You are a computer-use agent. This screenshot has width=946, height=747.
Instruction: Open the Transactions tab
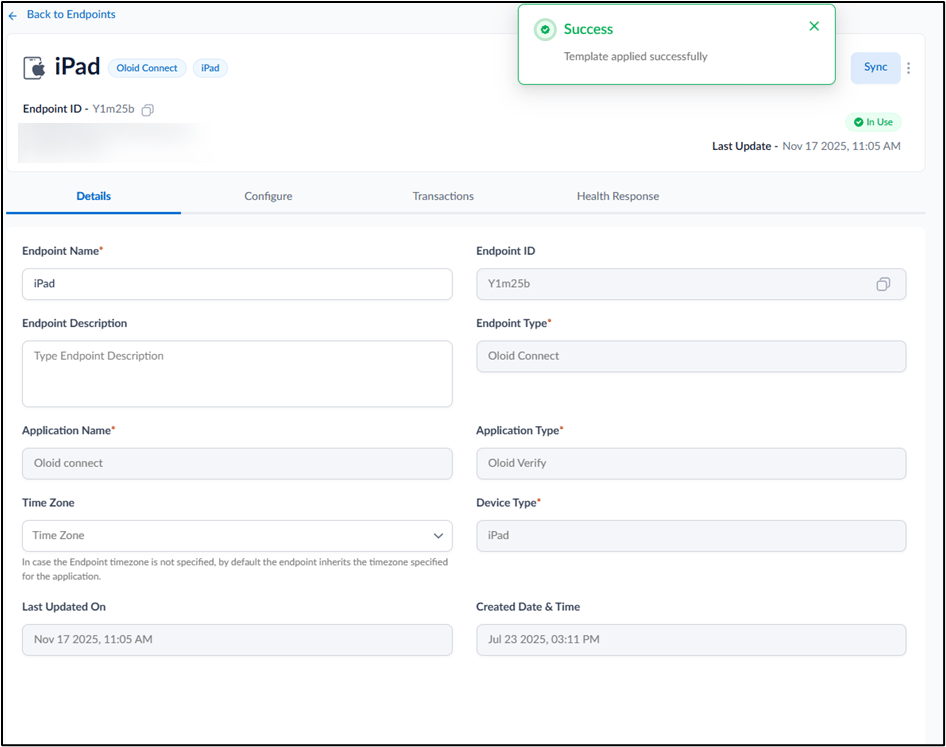tap(443, 196)
